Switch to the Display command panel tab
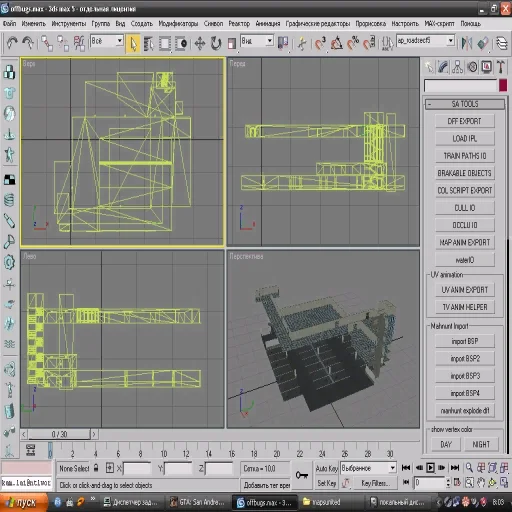512x512 pixels. click(x=486, y=67)
